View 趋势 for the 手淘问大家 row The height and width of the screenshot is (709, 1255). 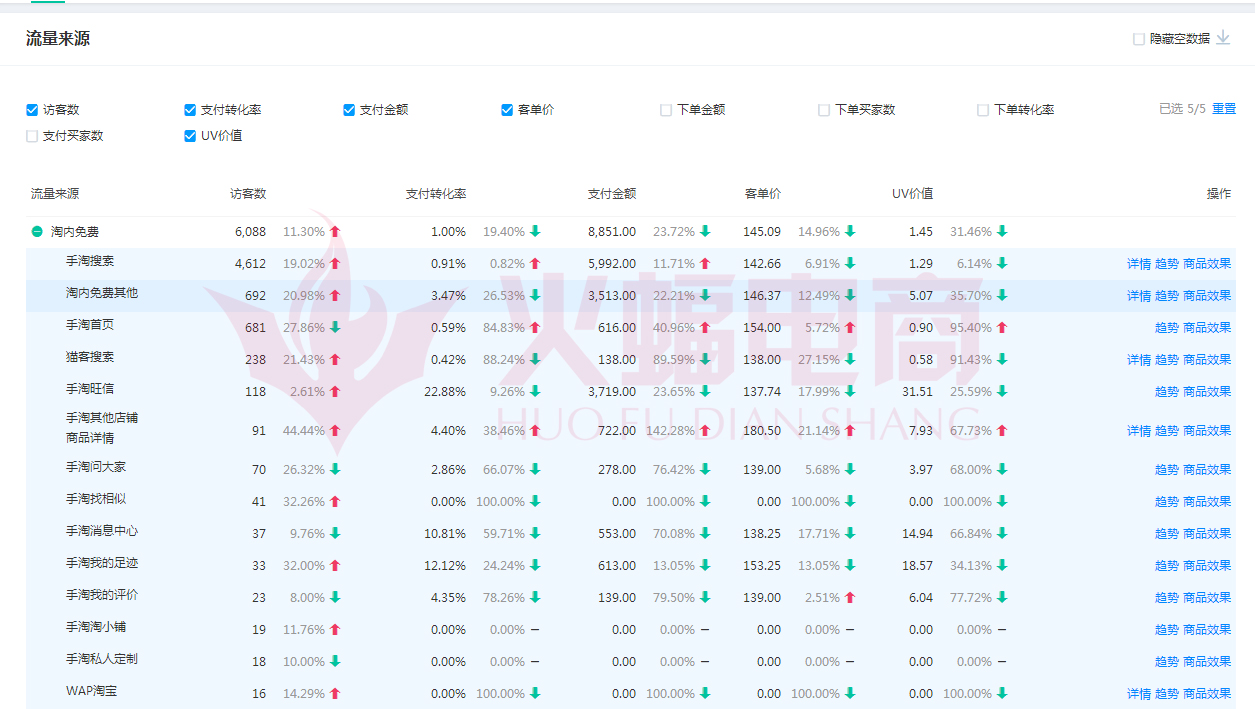[1167, 470]
